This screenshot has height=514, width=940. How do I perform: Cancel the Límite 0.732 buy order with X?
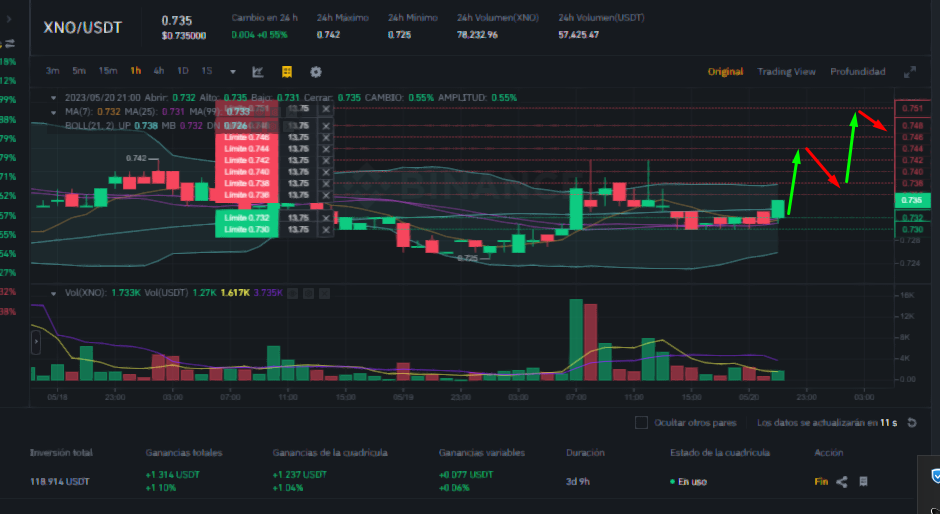tap(326, 218)
